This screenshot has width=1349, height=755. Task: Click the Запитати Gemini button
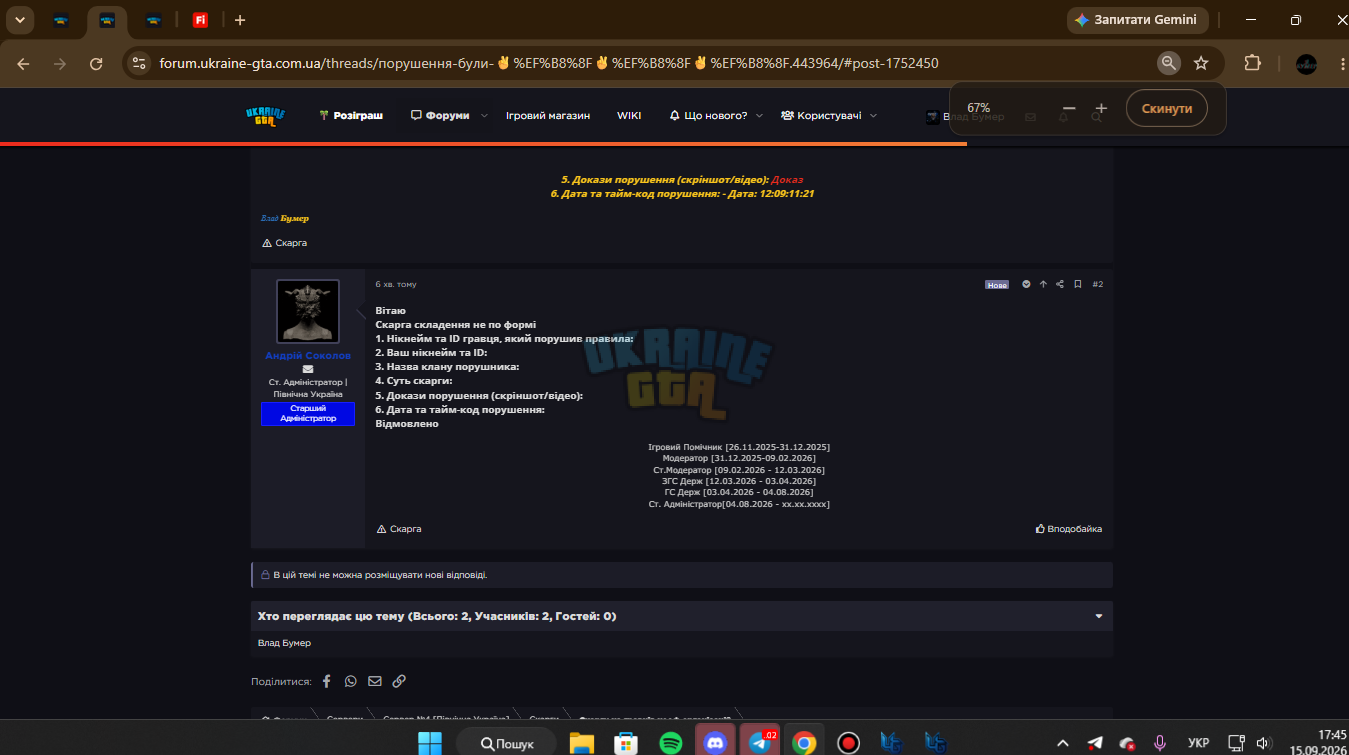click(x=1138, y=20)
